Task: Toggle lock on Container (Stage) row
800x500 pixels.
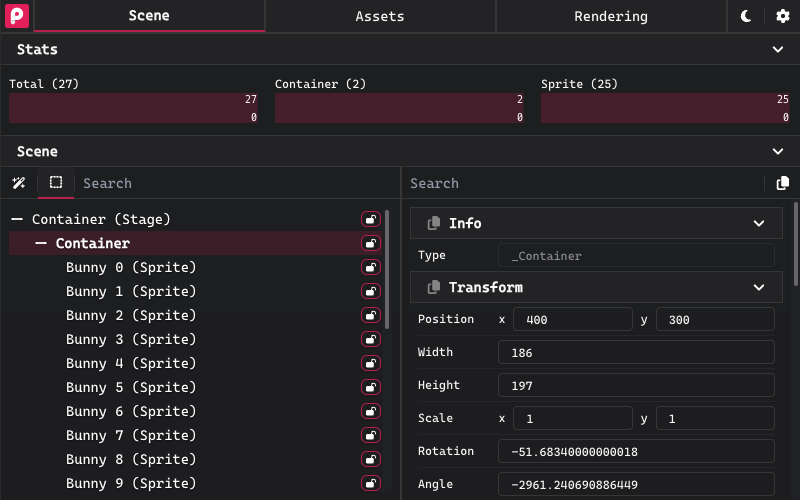Action: pos(371,219)
